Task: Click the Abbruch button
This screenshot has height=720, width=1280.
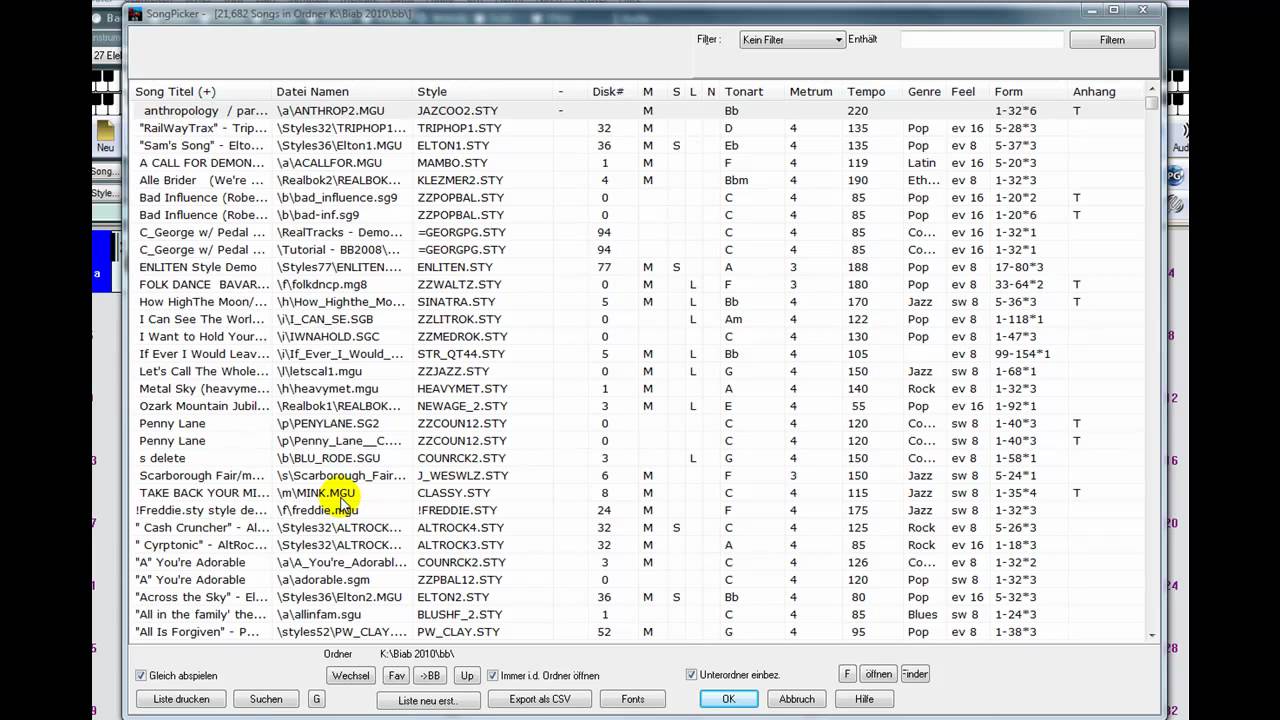Action: tap(797, 699)
